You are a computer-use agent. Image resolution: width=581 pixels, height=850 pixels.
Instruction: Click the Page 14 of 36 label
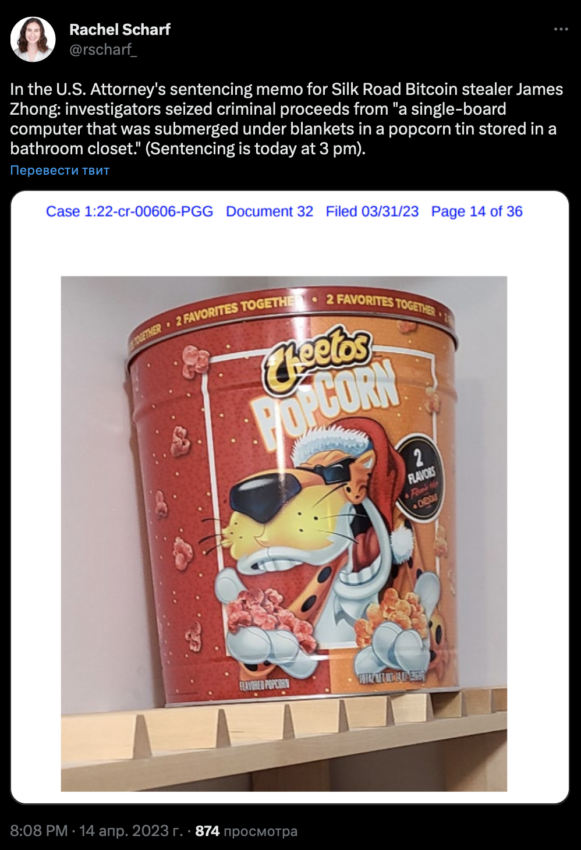(477, 211)
